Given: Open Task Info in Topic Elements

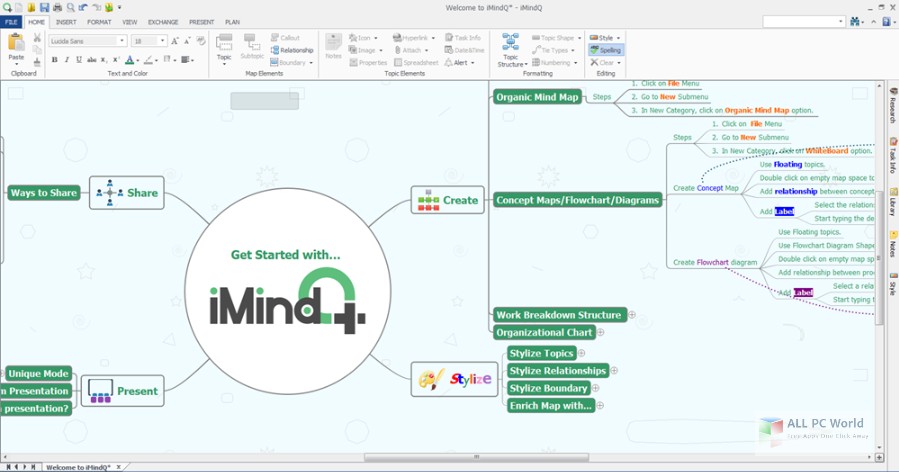Looking at the screenshot, I should click(x=463, y=38).
